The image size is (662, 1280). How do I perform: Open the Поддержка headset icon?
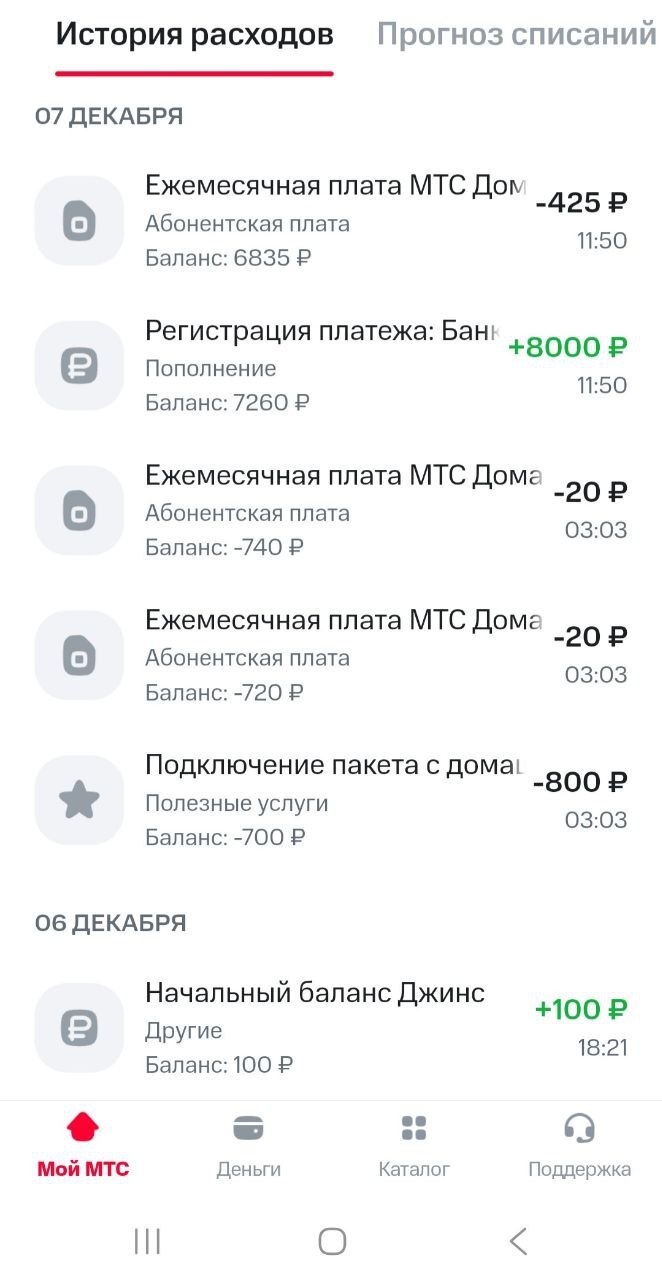pyautogui.click(x=579, y=1128)
